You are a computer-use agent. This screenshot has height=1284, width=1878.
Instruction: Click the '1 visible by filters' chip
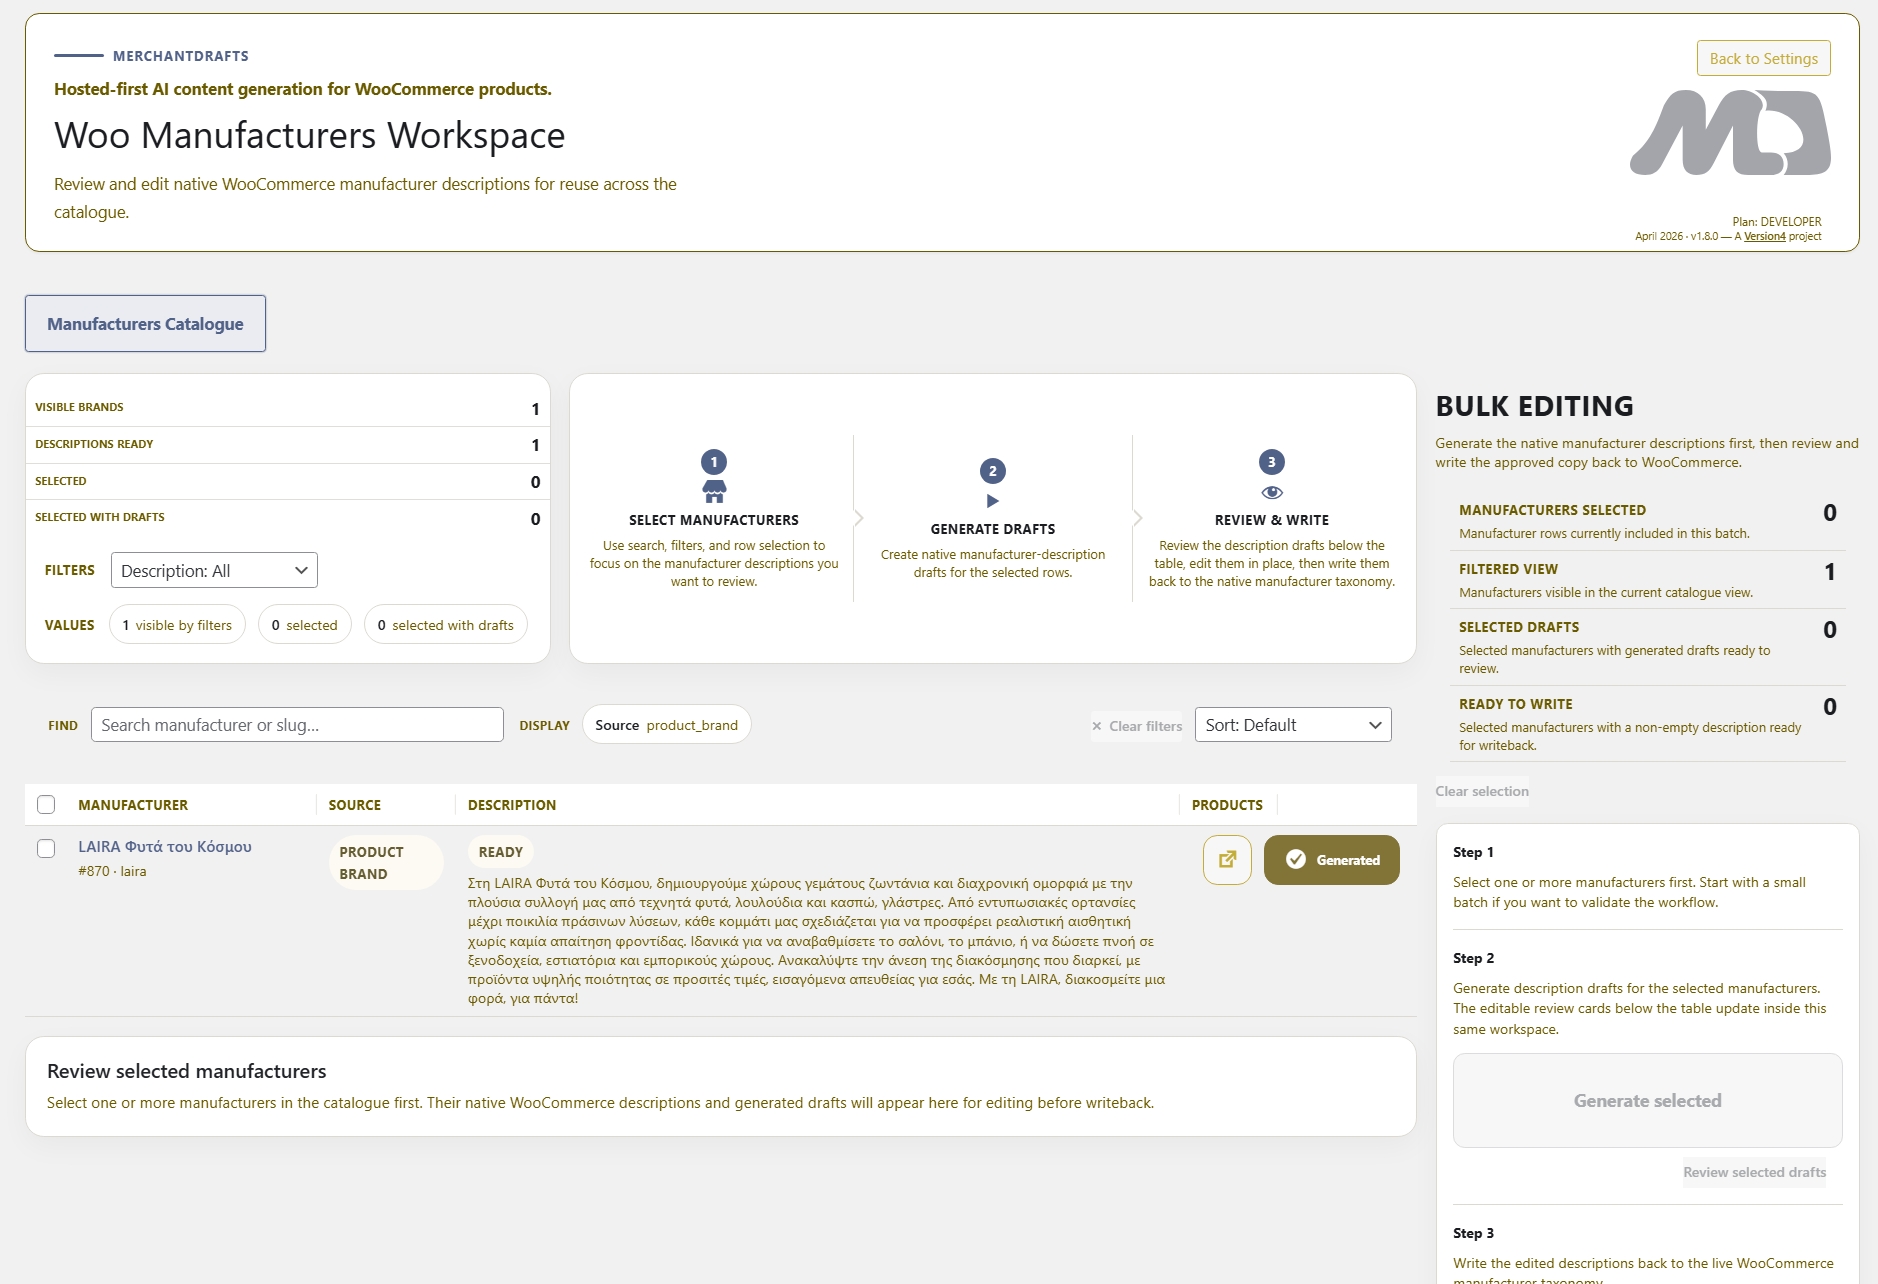177,625
